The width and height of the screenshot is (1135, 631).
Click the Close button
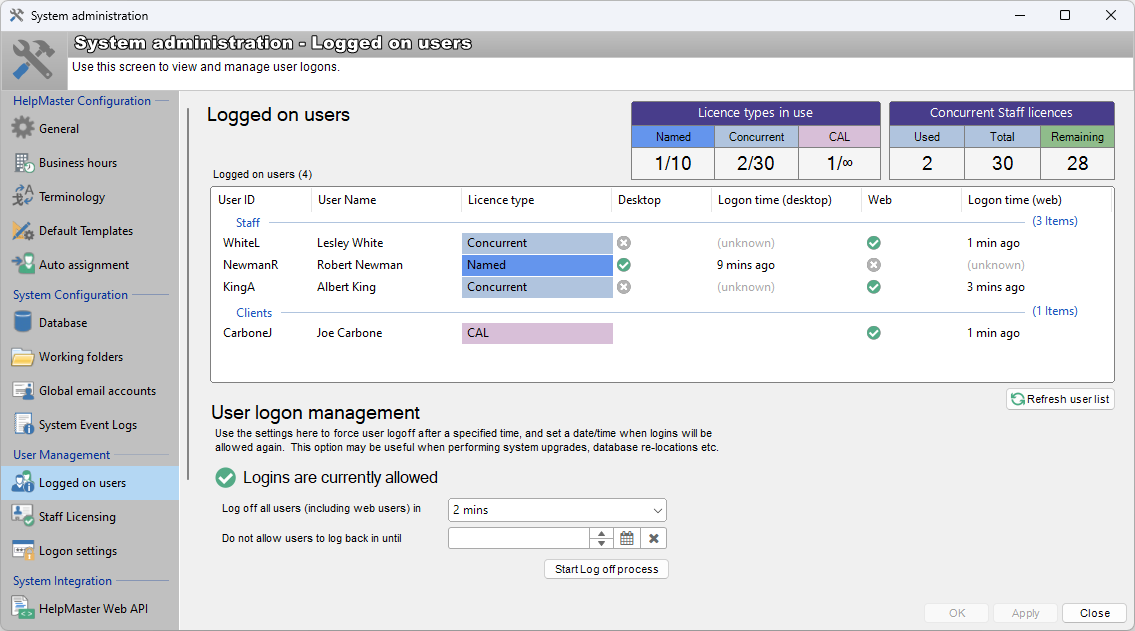(x=1094, y=613)
